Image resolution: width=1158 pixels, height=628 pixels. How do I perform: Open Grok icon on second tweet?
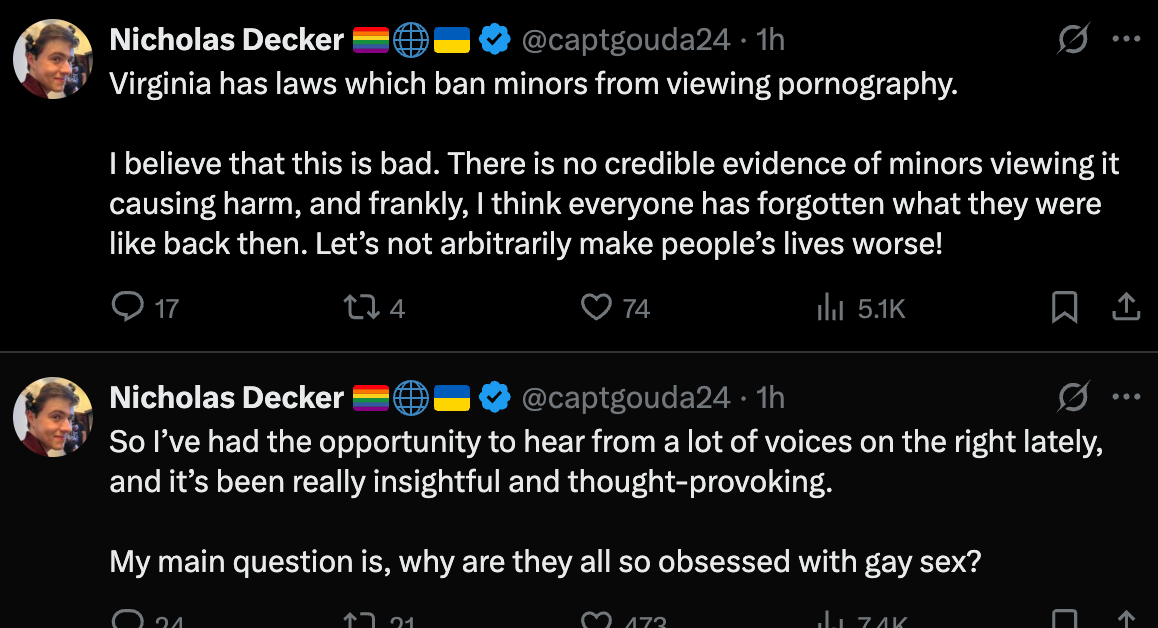[1072, 397]
